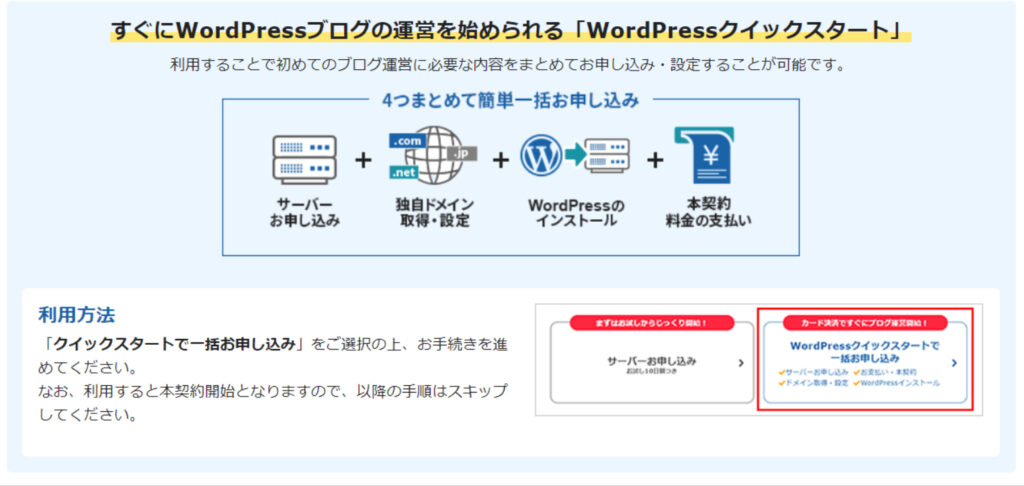Click the globe domain icon

433,156
